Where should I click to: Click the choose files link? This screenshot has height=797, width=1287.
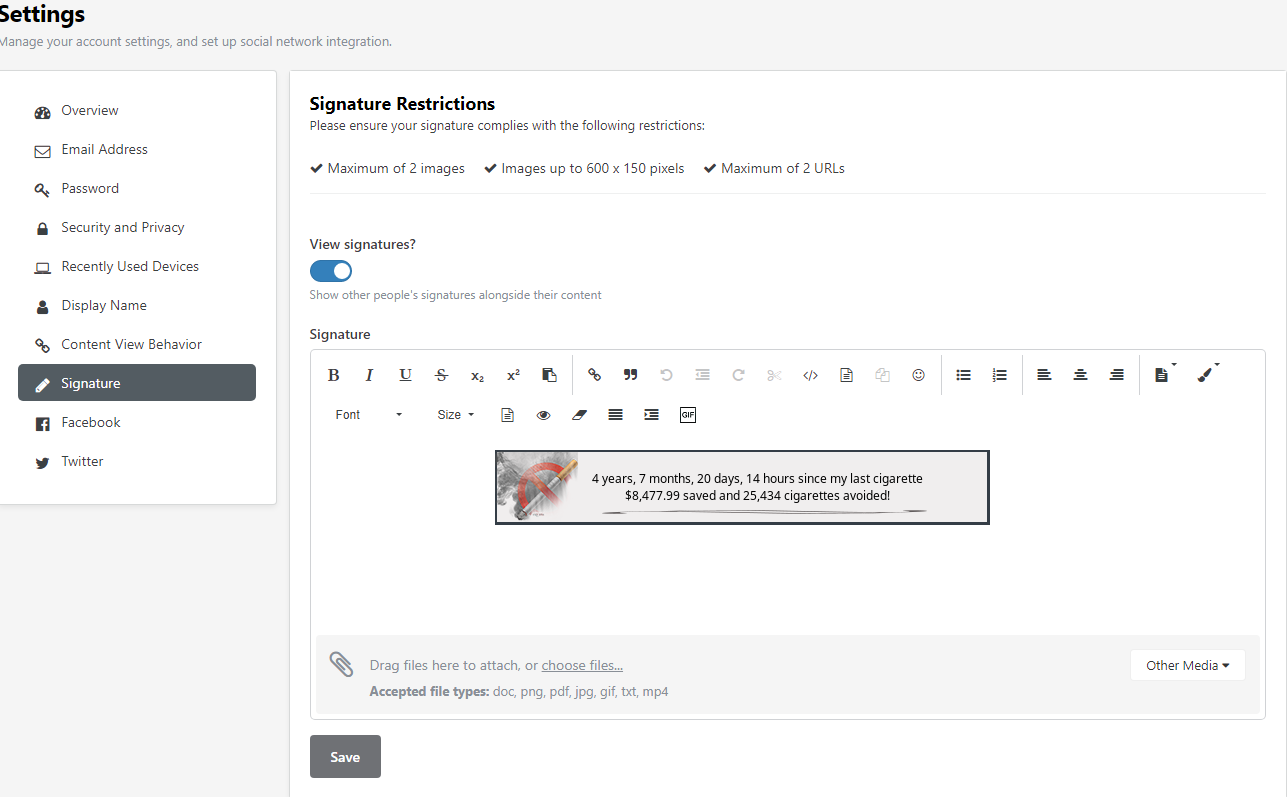point(582,665)
